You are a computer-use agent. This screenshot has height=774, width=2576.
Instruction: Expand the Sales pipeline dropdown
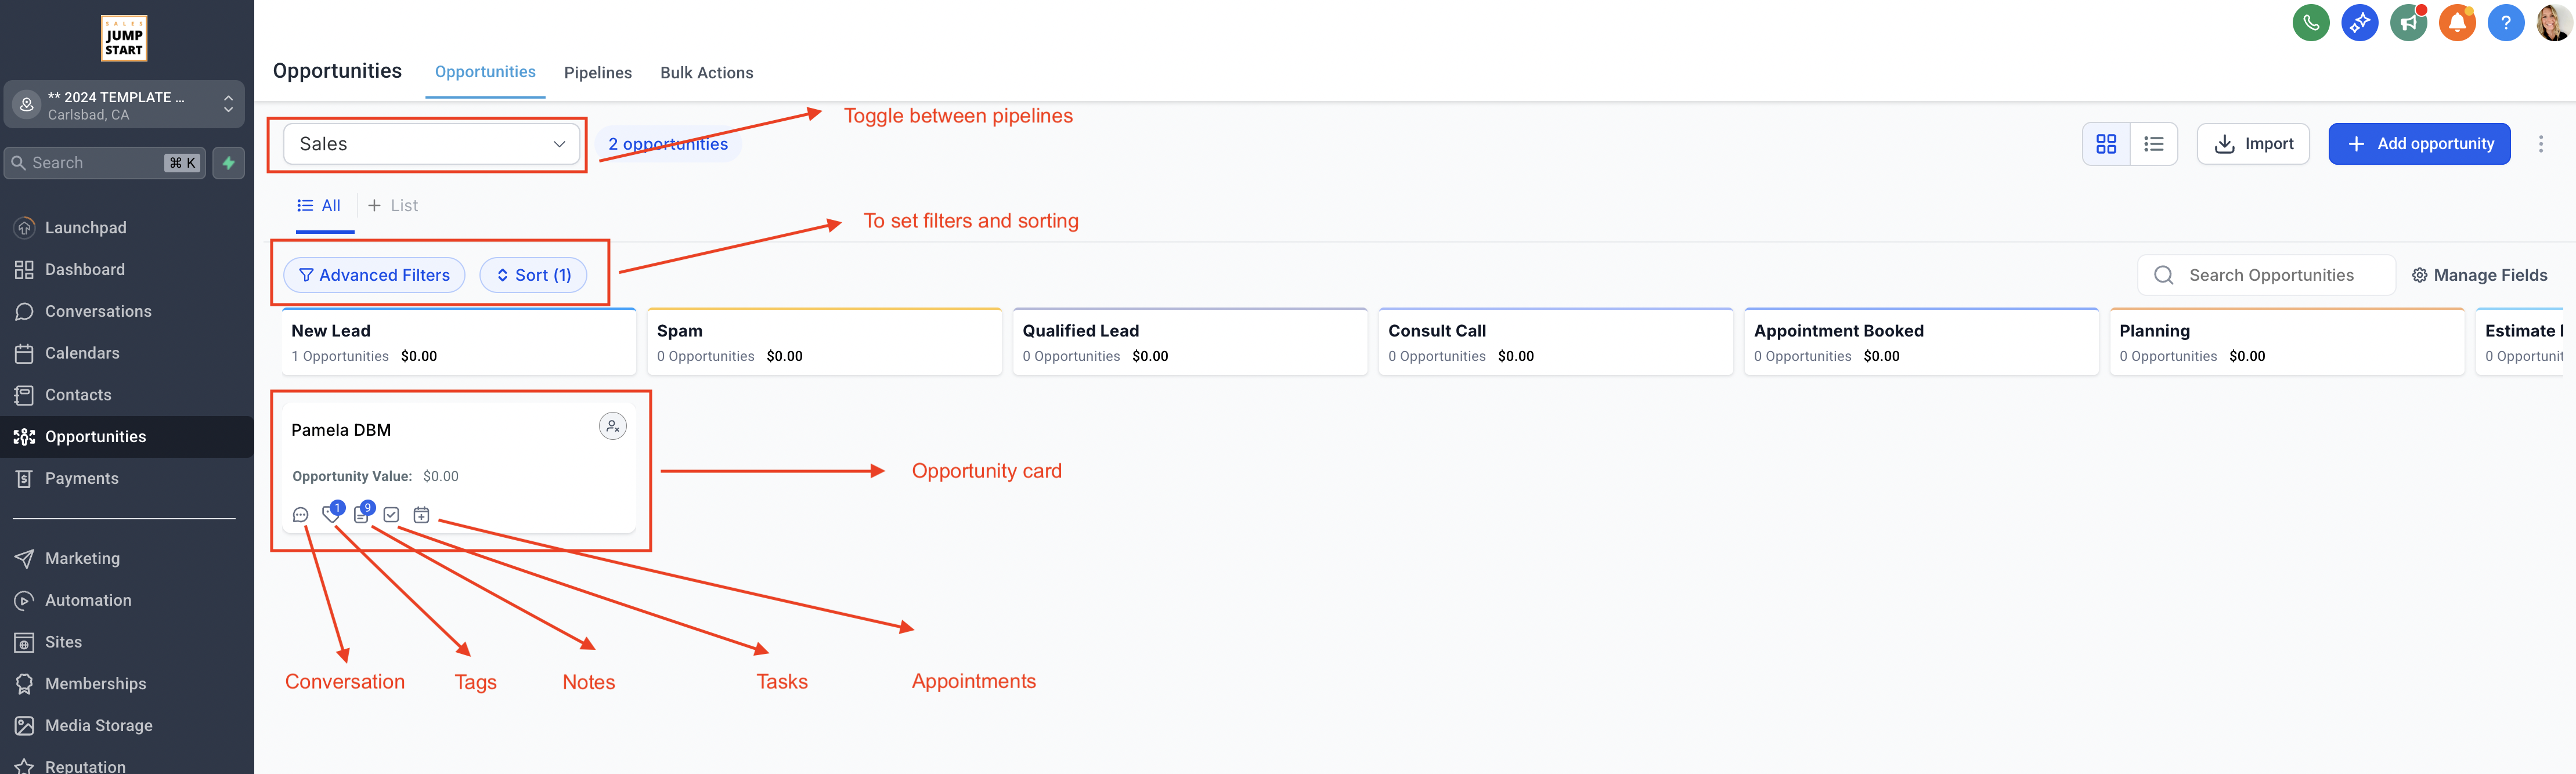432,144
